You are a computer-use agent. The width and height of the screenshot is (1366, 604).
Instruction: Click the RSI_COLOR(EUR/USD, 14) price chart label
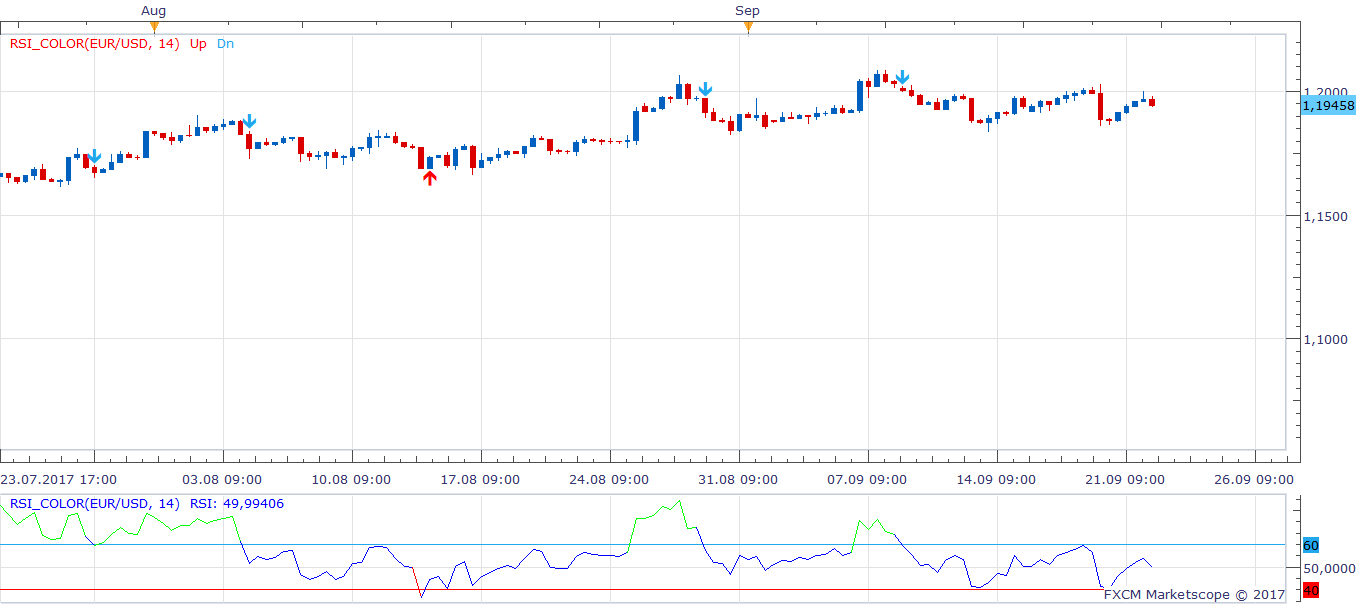[94, 44]
